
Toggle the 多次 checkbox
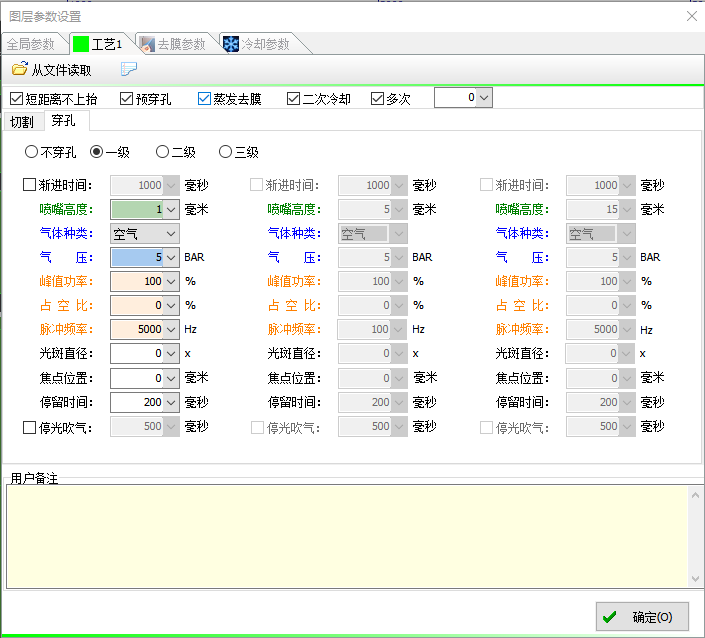(x=377, y=98)
